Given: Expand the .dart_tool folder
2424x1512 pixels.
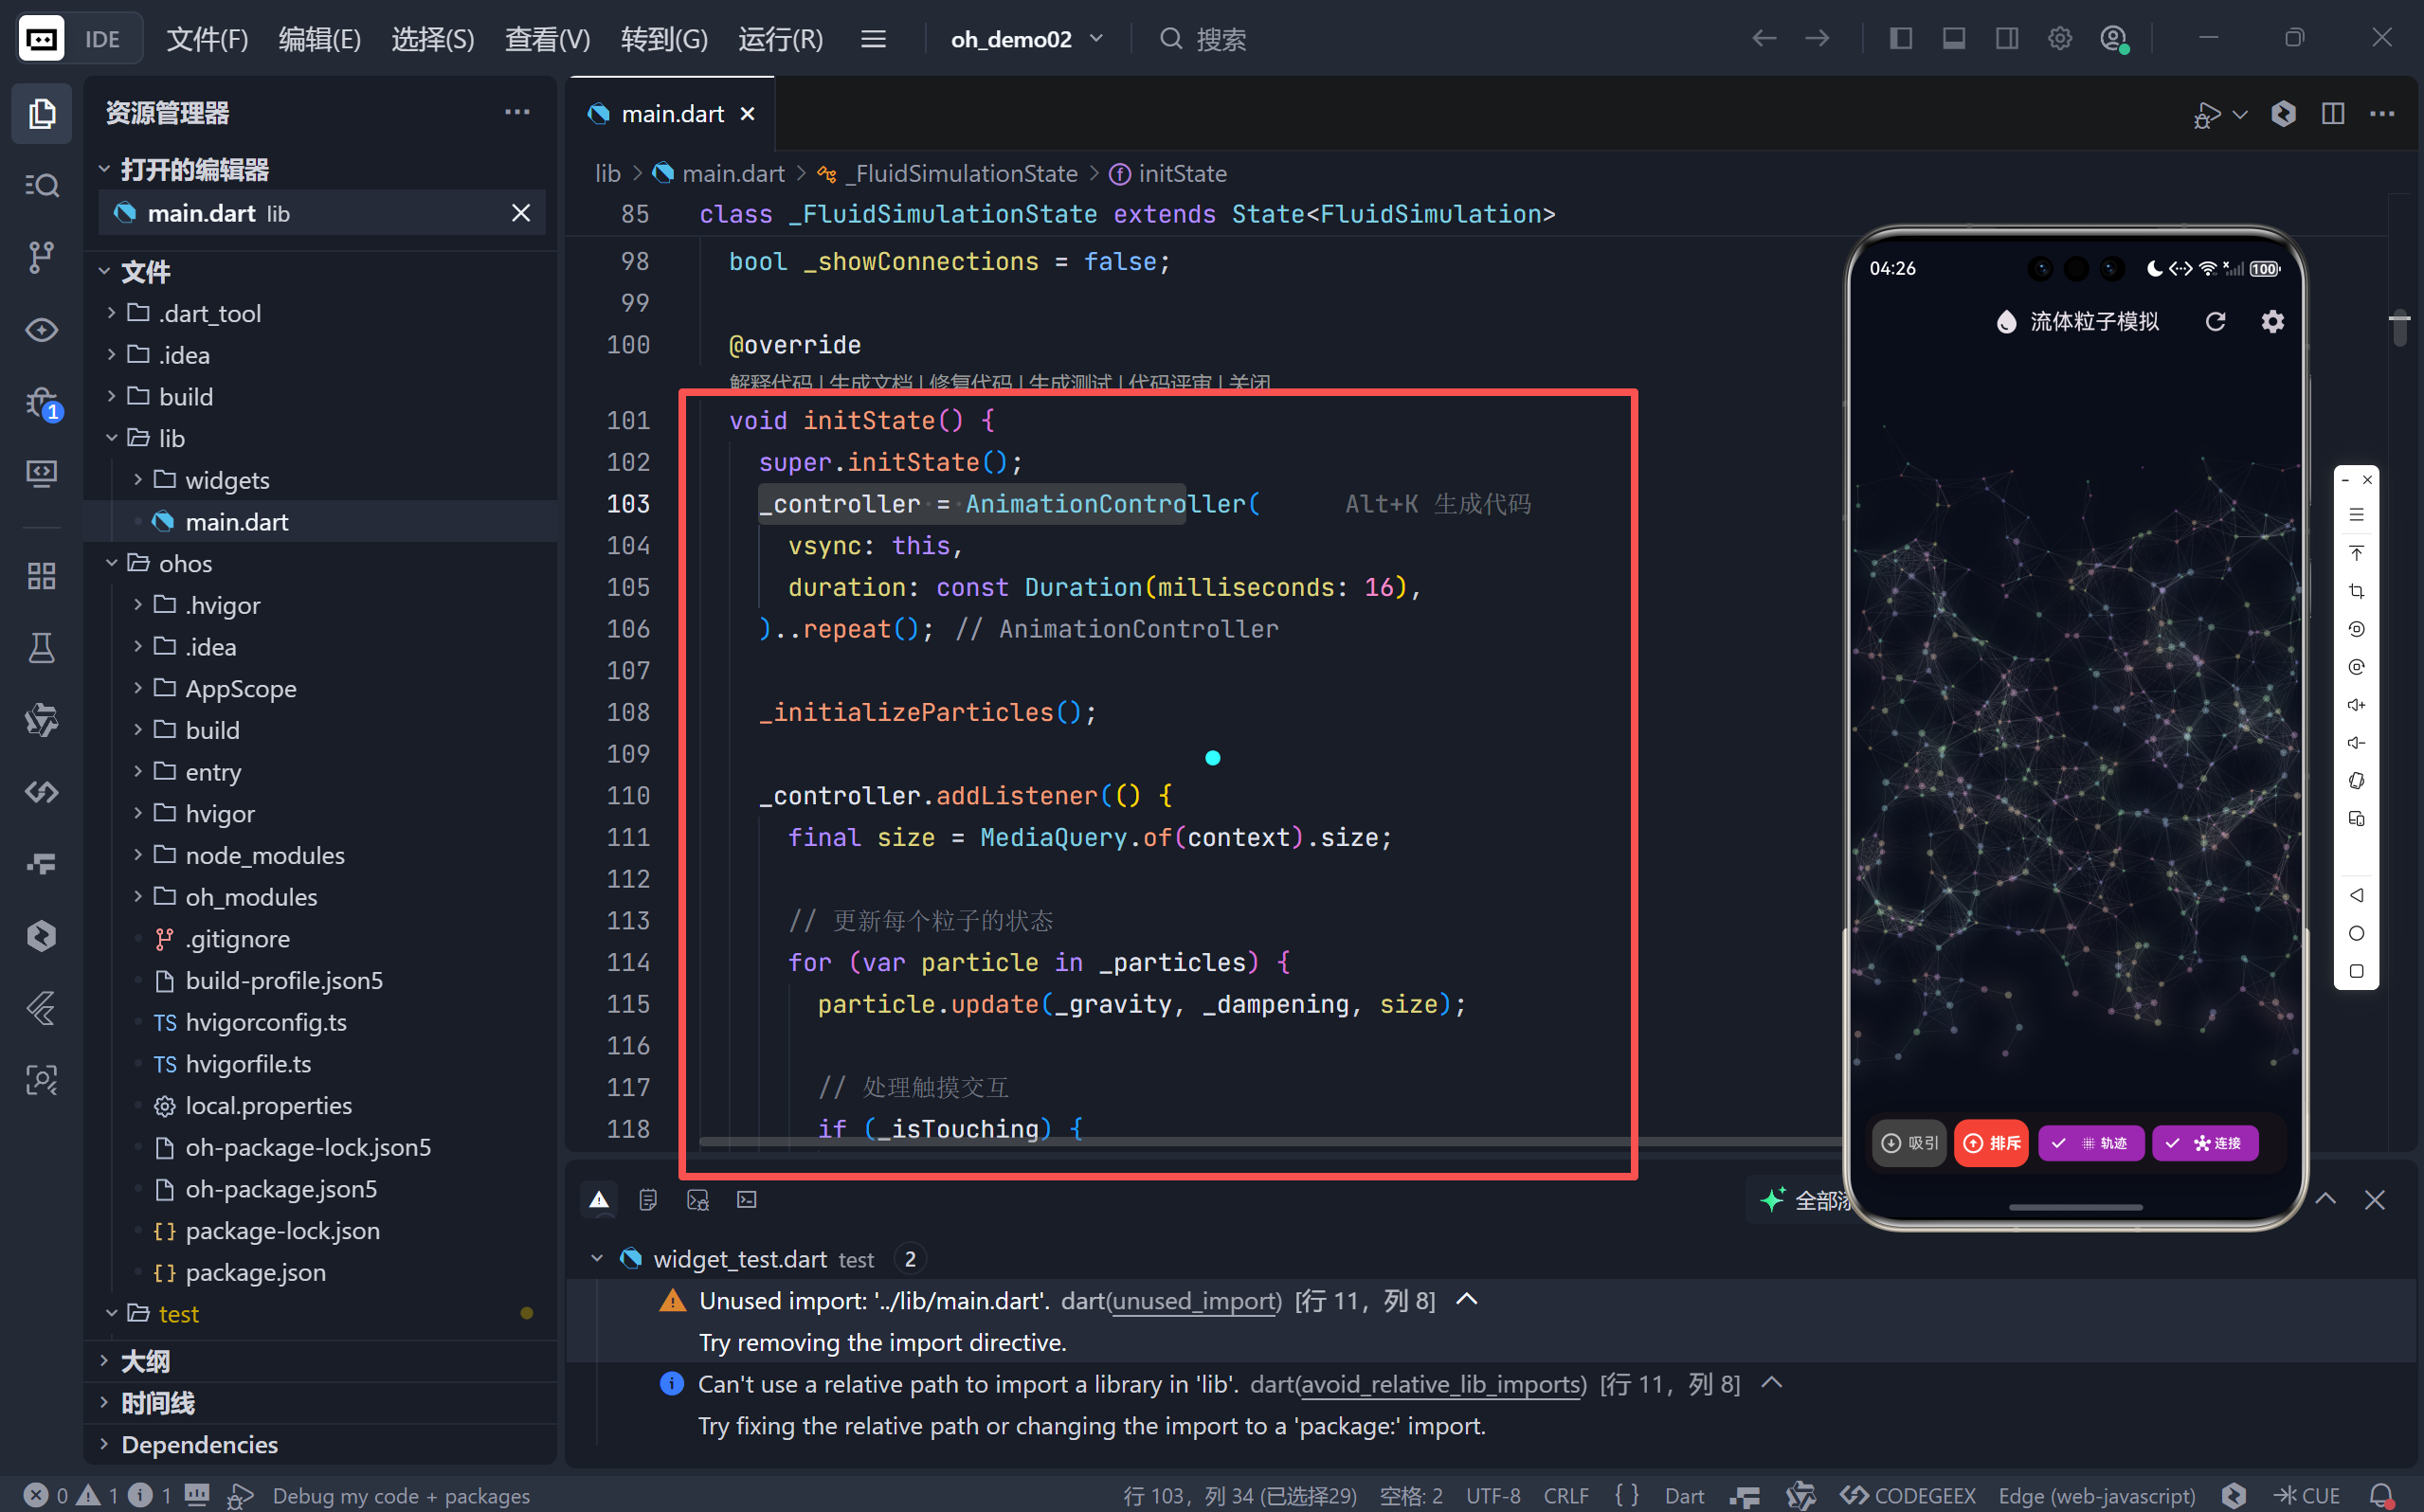Looking at the screenshot, I should (x=209, y=314).
